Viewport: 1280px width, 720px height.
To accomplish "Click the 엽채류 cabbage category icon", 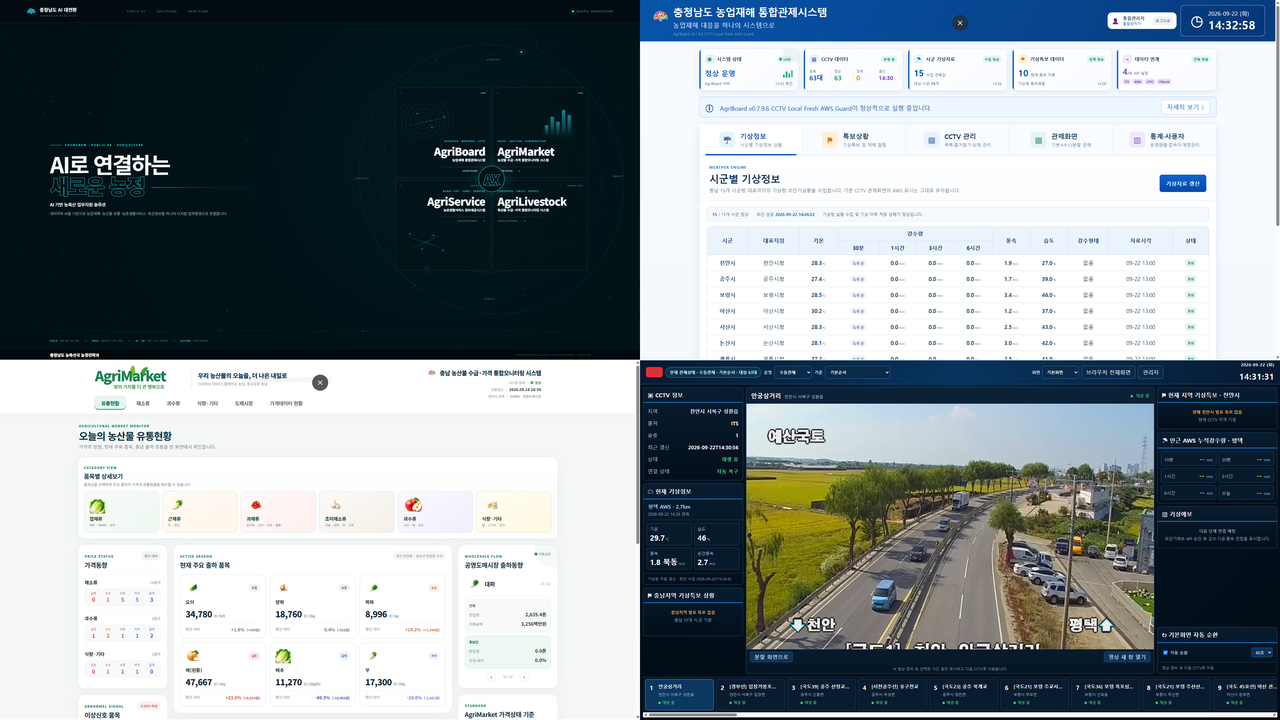I will coord(97,506).
